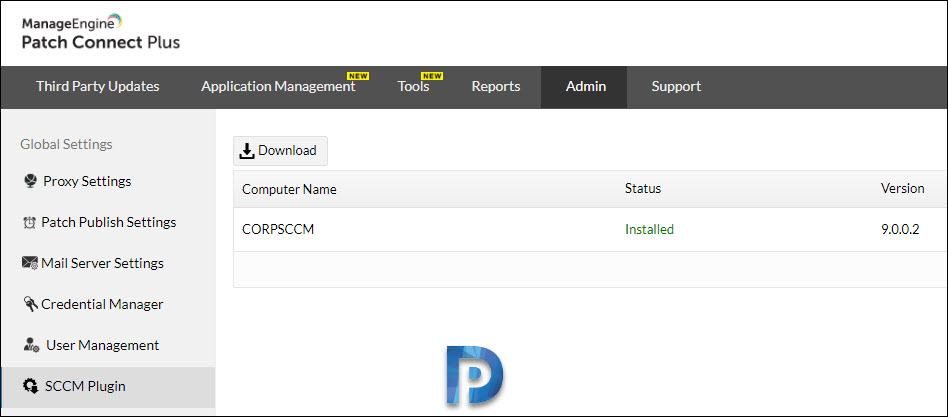Open Patch Publish Settings in the sidebar
This screenshot has height=417, width=948.
108,222
